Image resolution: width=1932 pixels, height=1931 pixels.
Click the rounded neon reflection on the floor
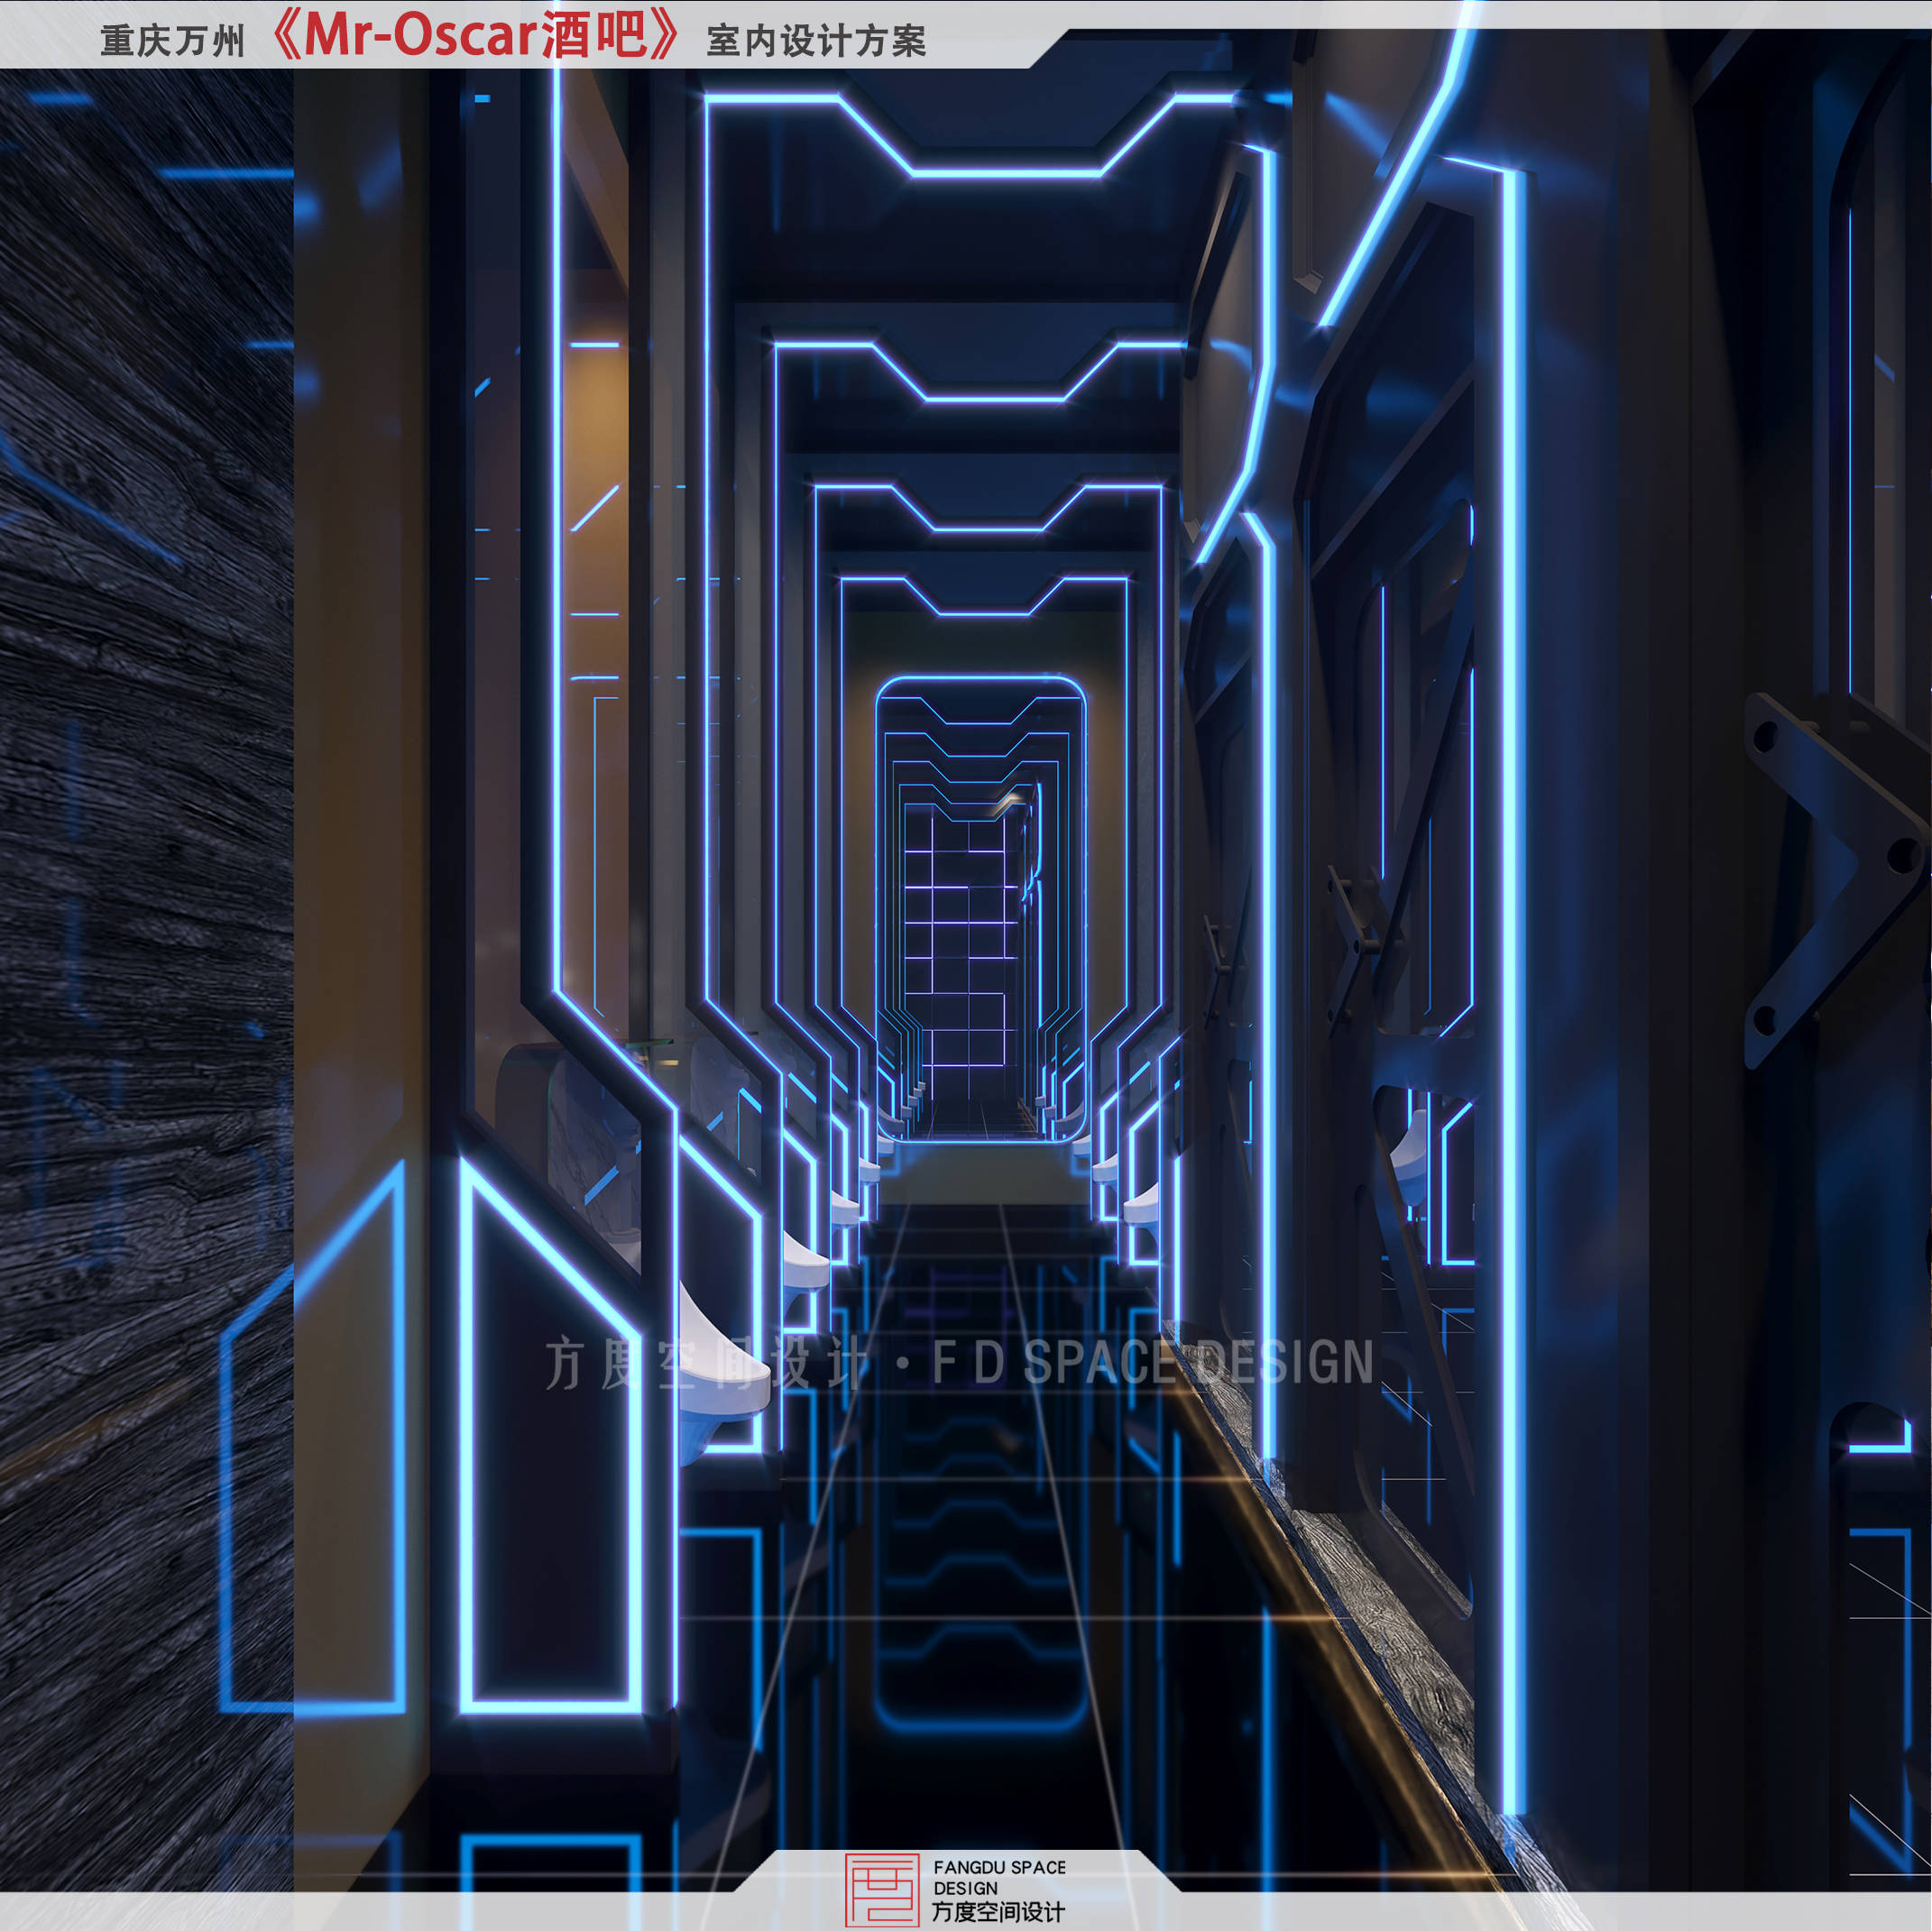[x=980, y=1718]
